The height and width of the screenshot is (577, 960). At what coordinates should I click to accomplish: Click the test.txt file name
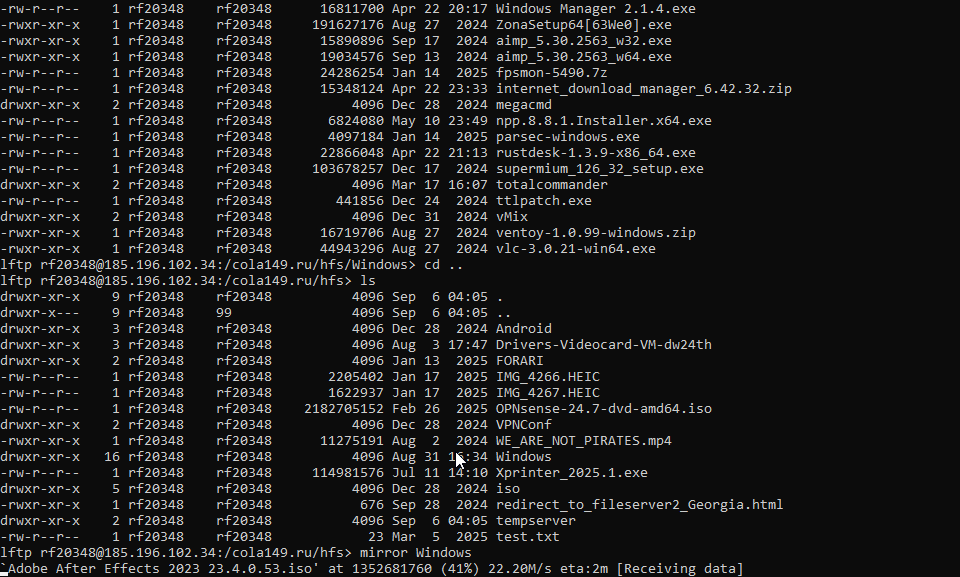pyautogui.click(x=527, y=537)
